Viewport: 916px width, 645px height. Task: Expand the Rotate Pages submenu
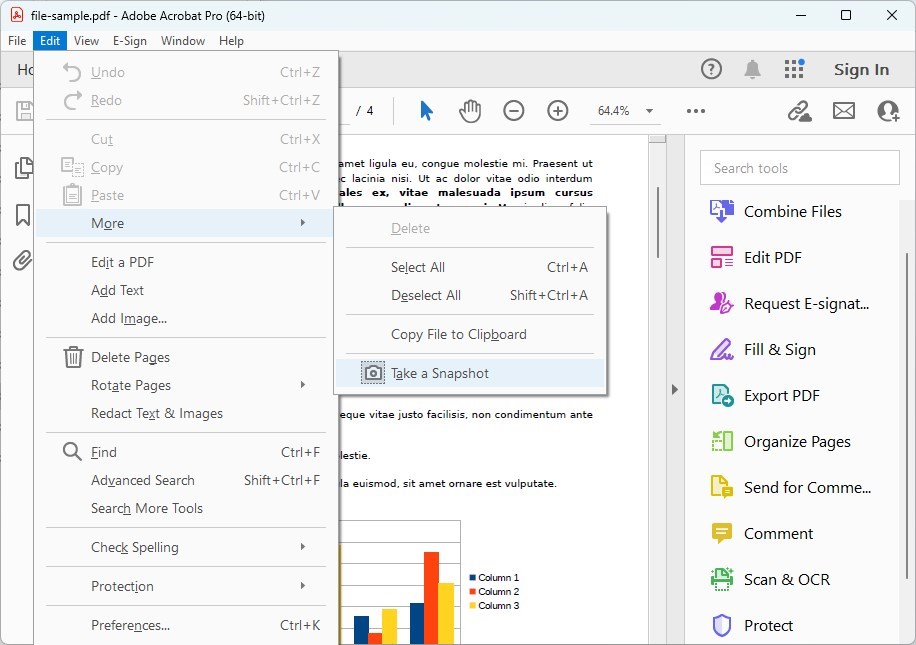(x=130, y=384)
